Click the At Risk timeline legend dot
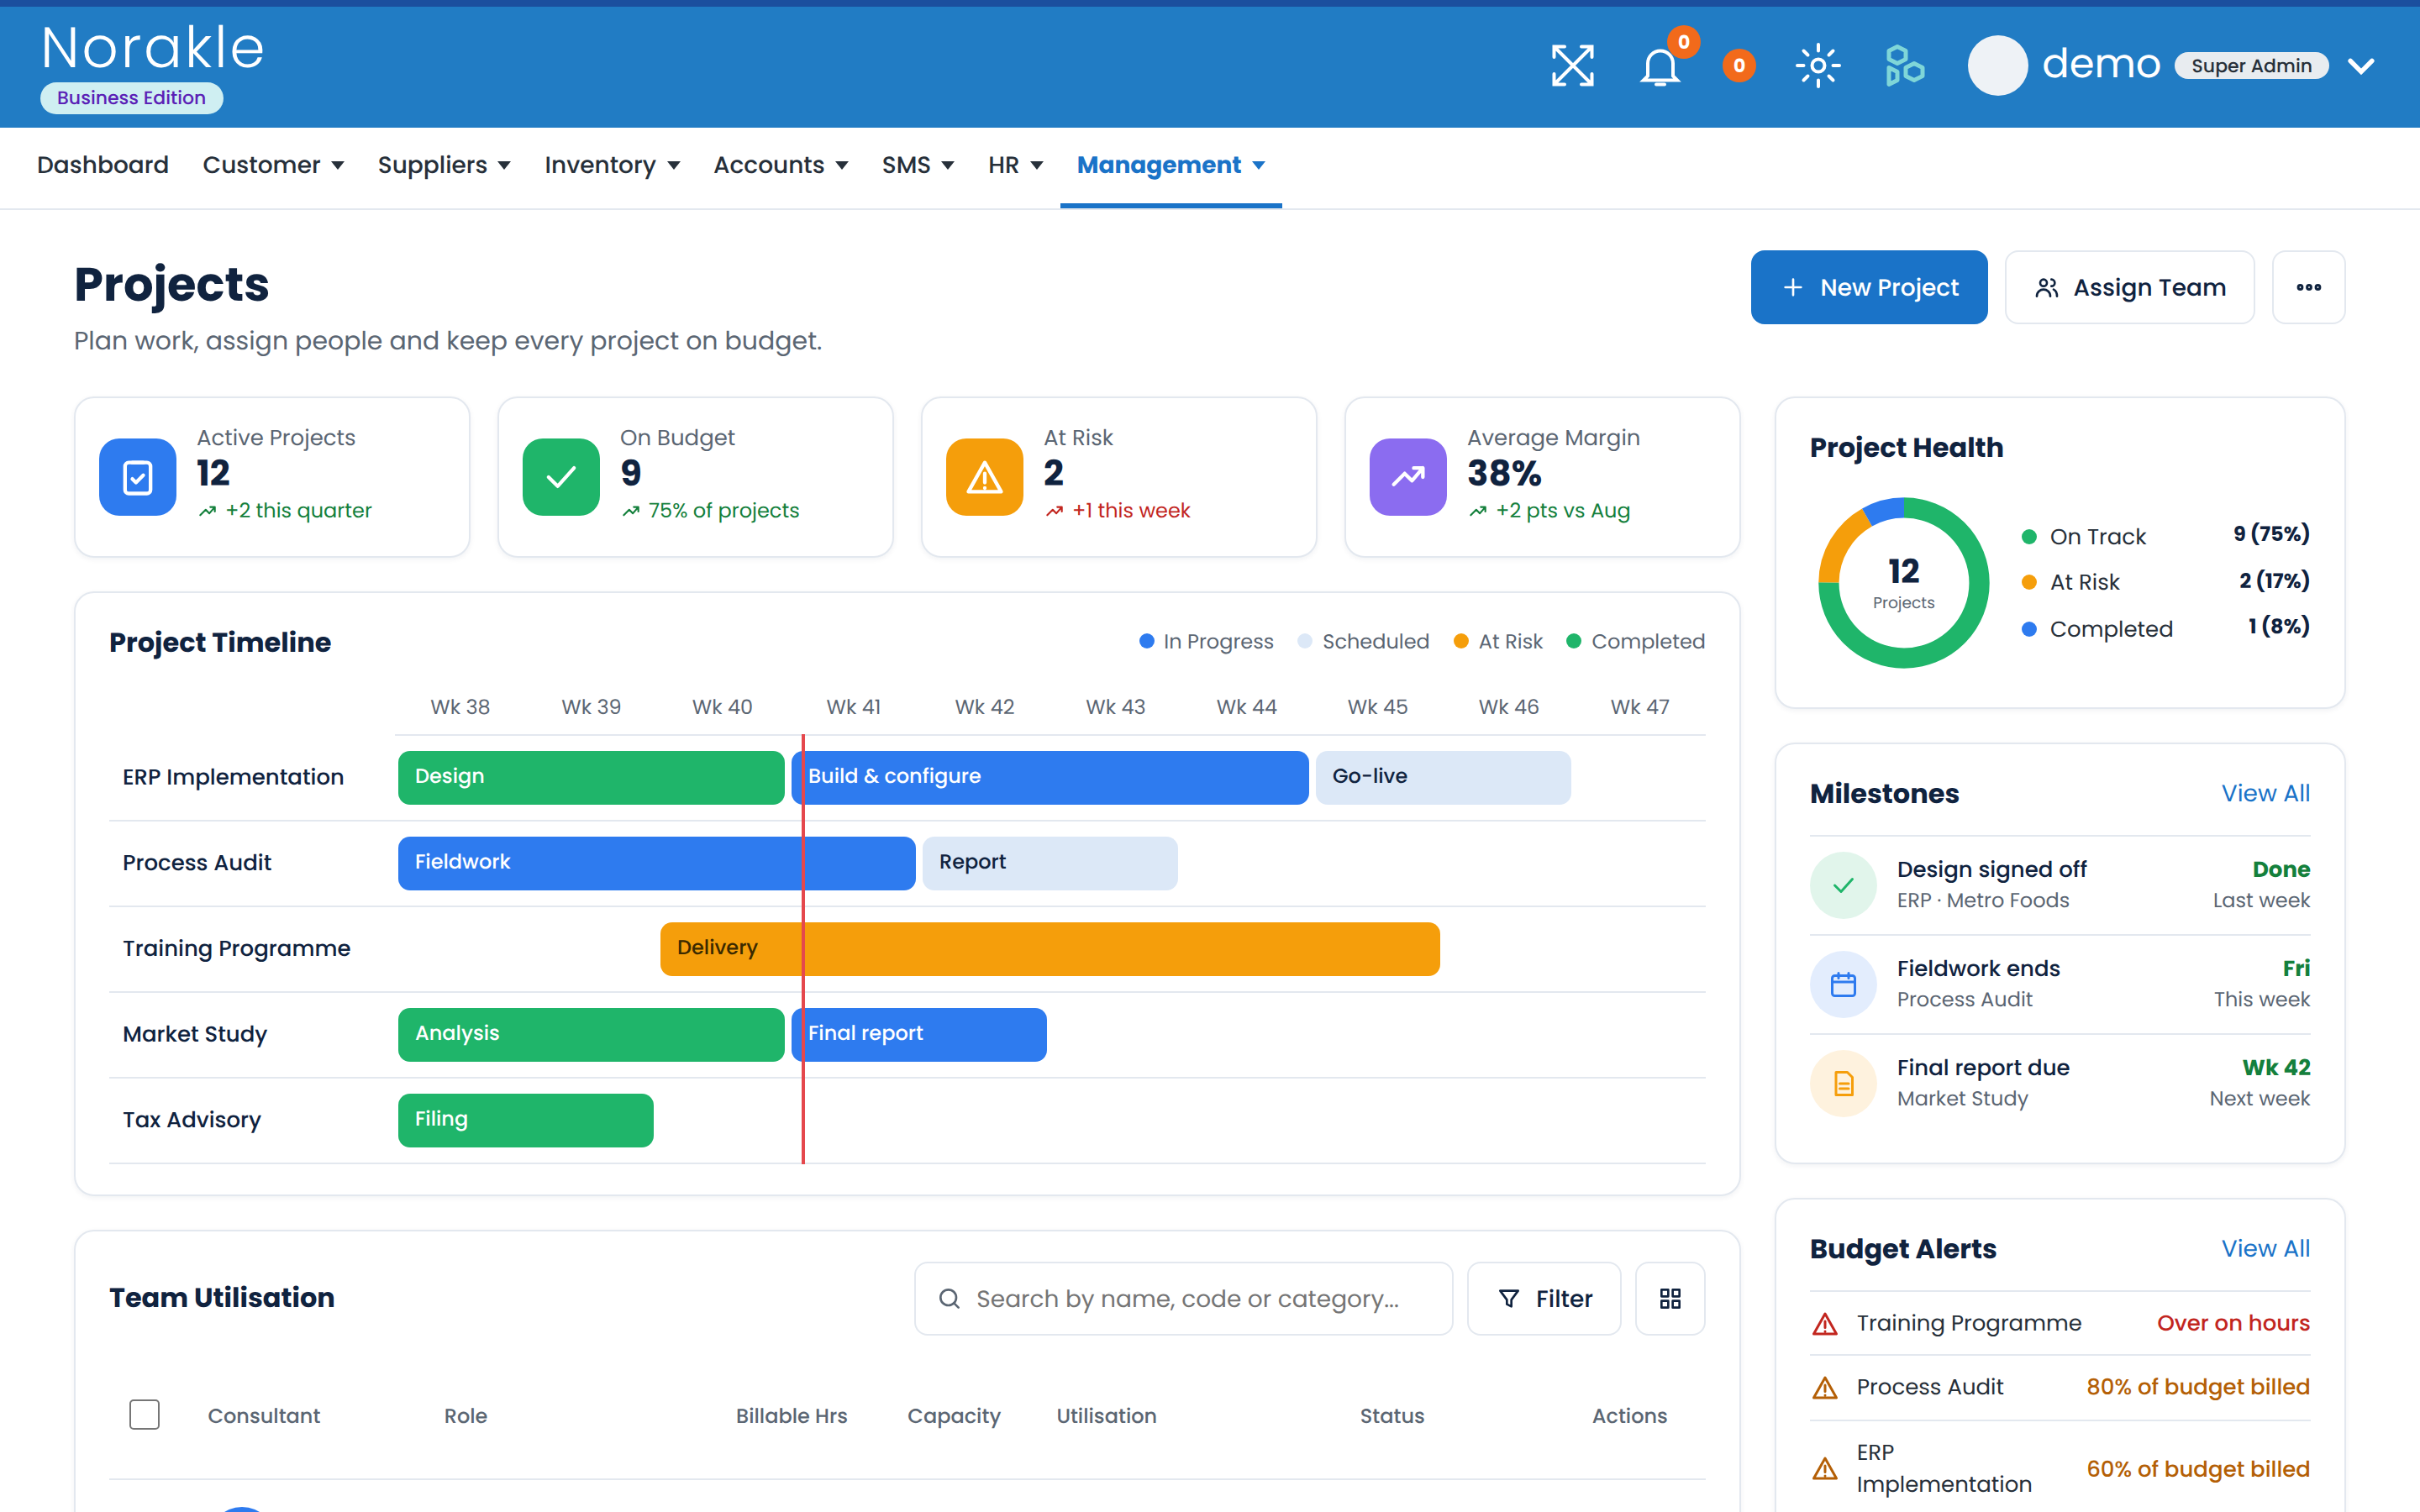This screenshot has width=2420, height=1512. [1461, 641]
